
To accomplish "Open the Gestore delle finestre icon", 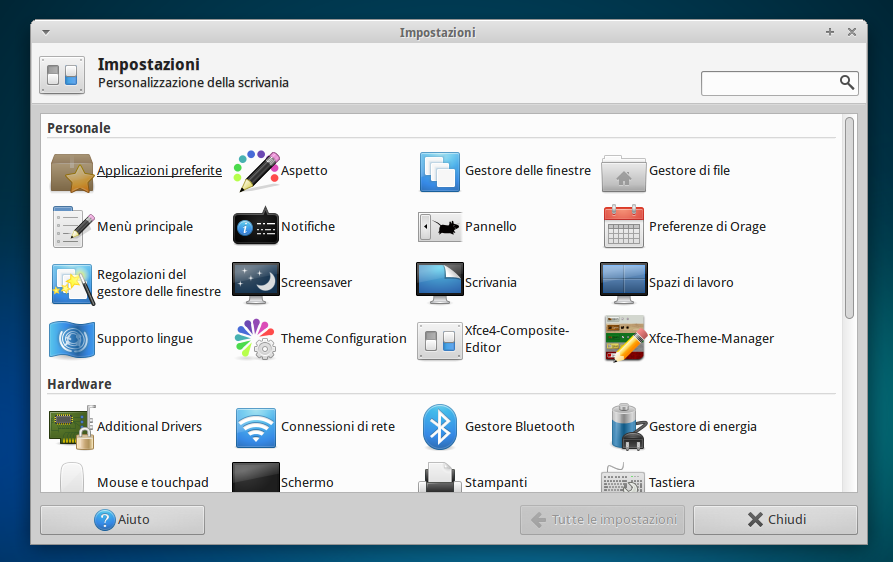I will tap(440, 171).
